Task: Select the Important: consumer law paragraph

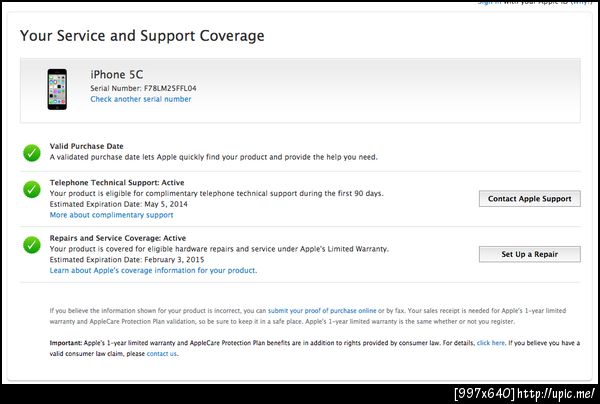Action: (315, 348)
